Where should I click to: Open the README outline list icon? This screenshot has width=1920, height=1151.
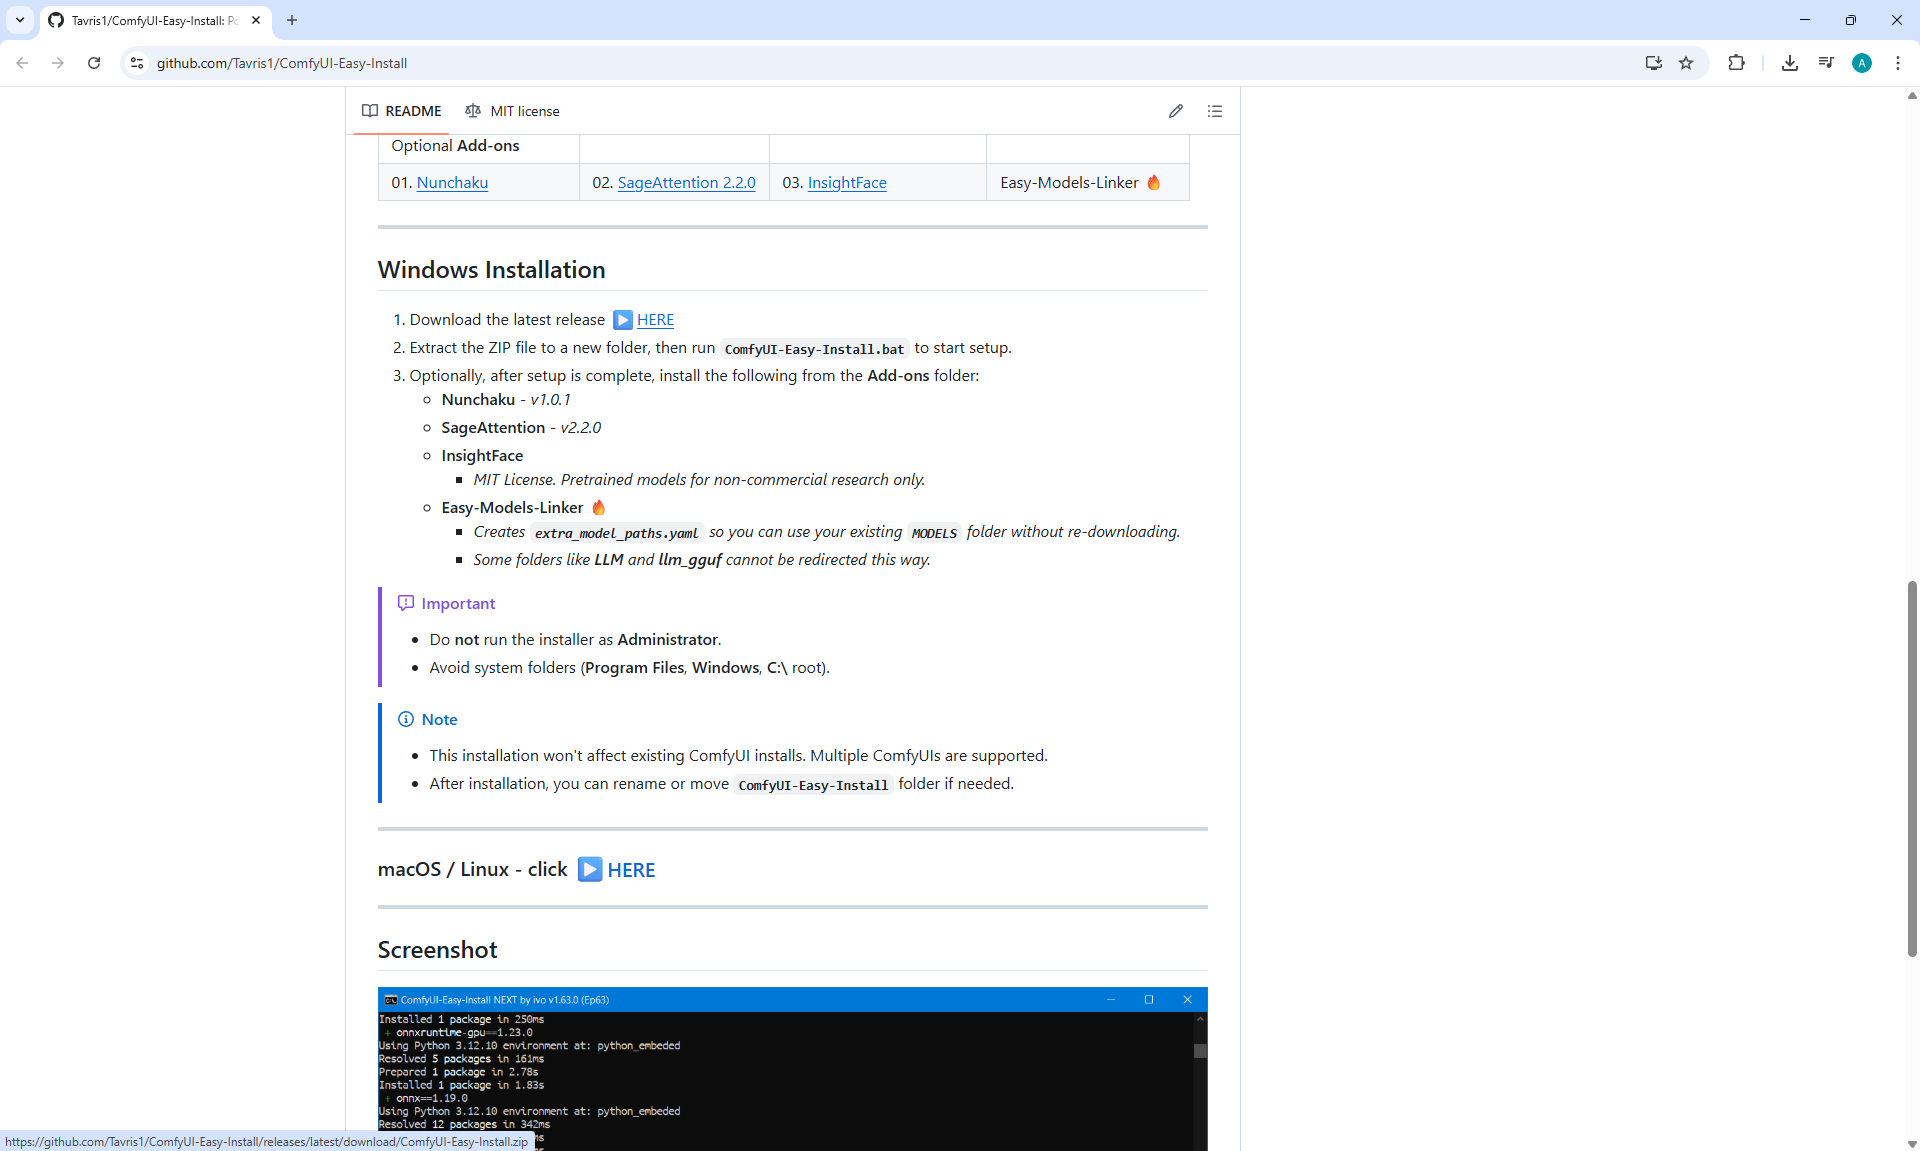[x=1215, y=111]
